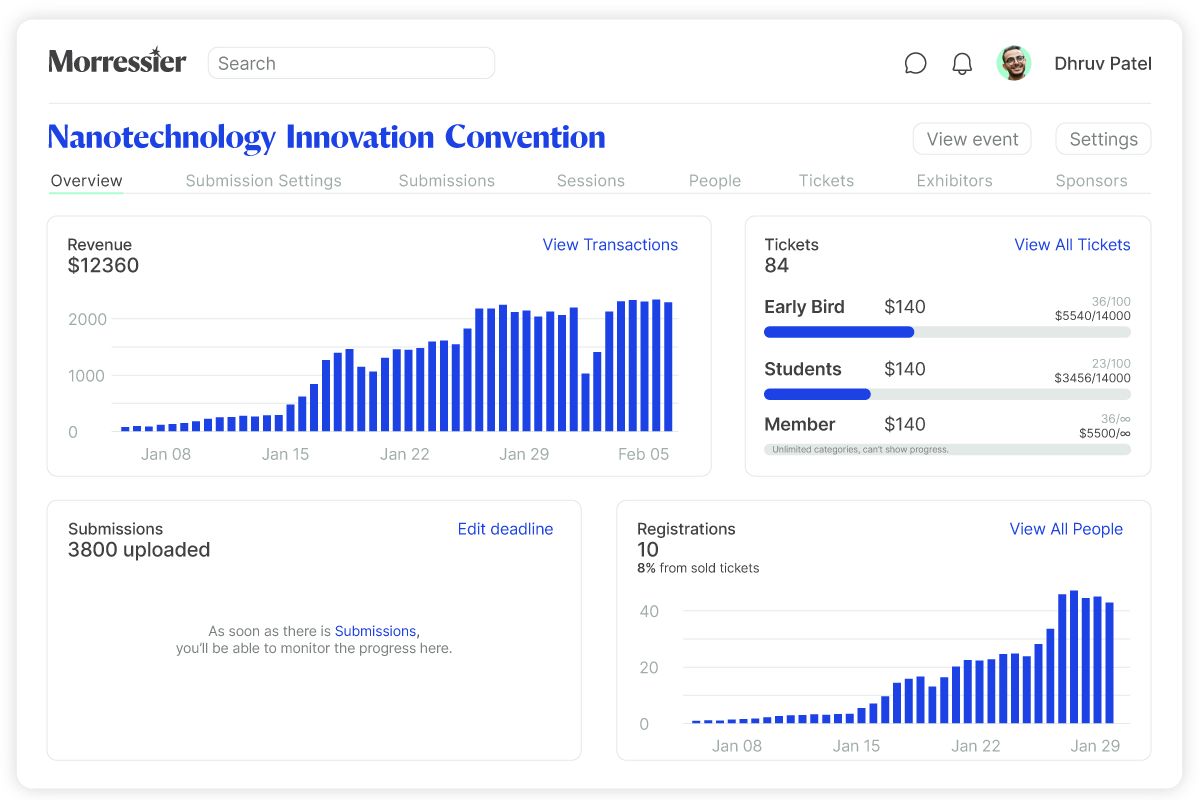Click the Morressier logo
Image resolution: width=1200 pixels, height=800 pixels.
point(117,62)
